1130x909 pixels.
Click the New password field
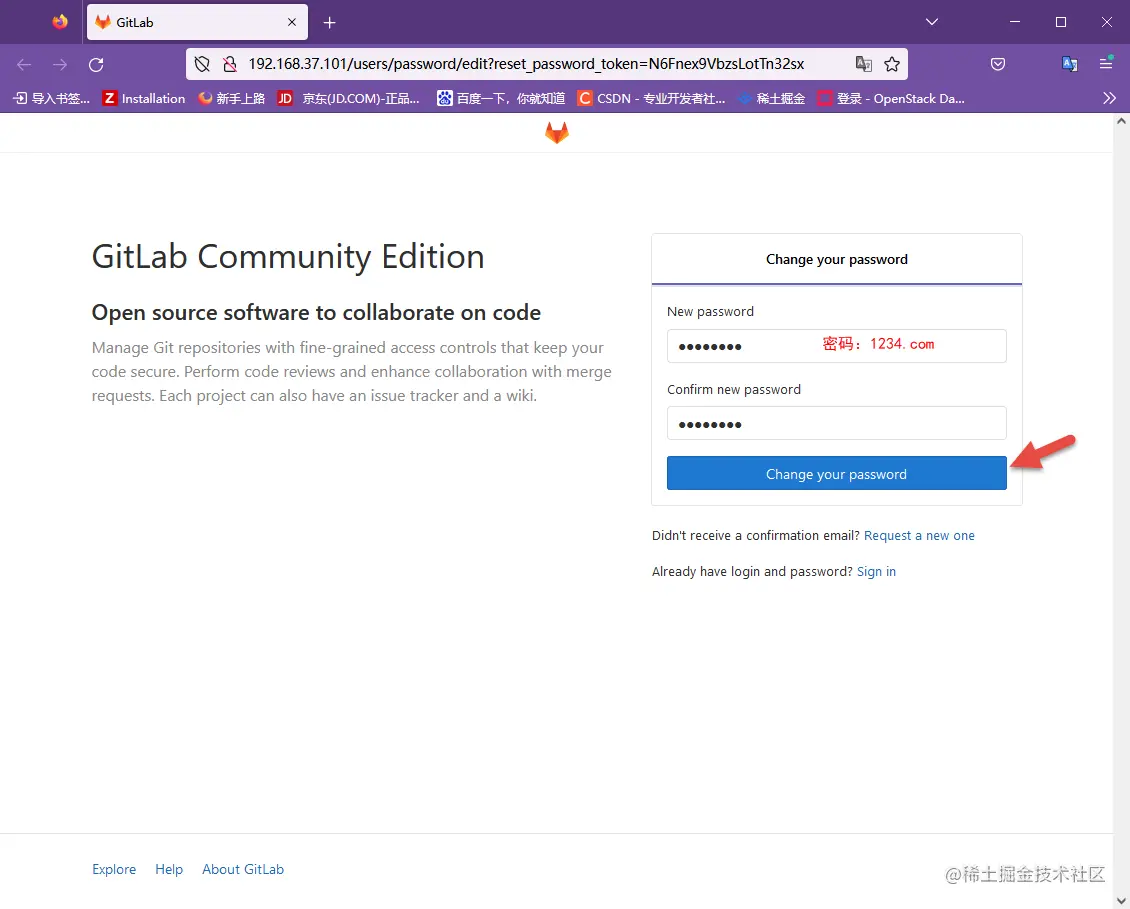tap(837, 346)
